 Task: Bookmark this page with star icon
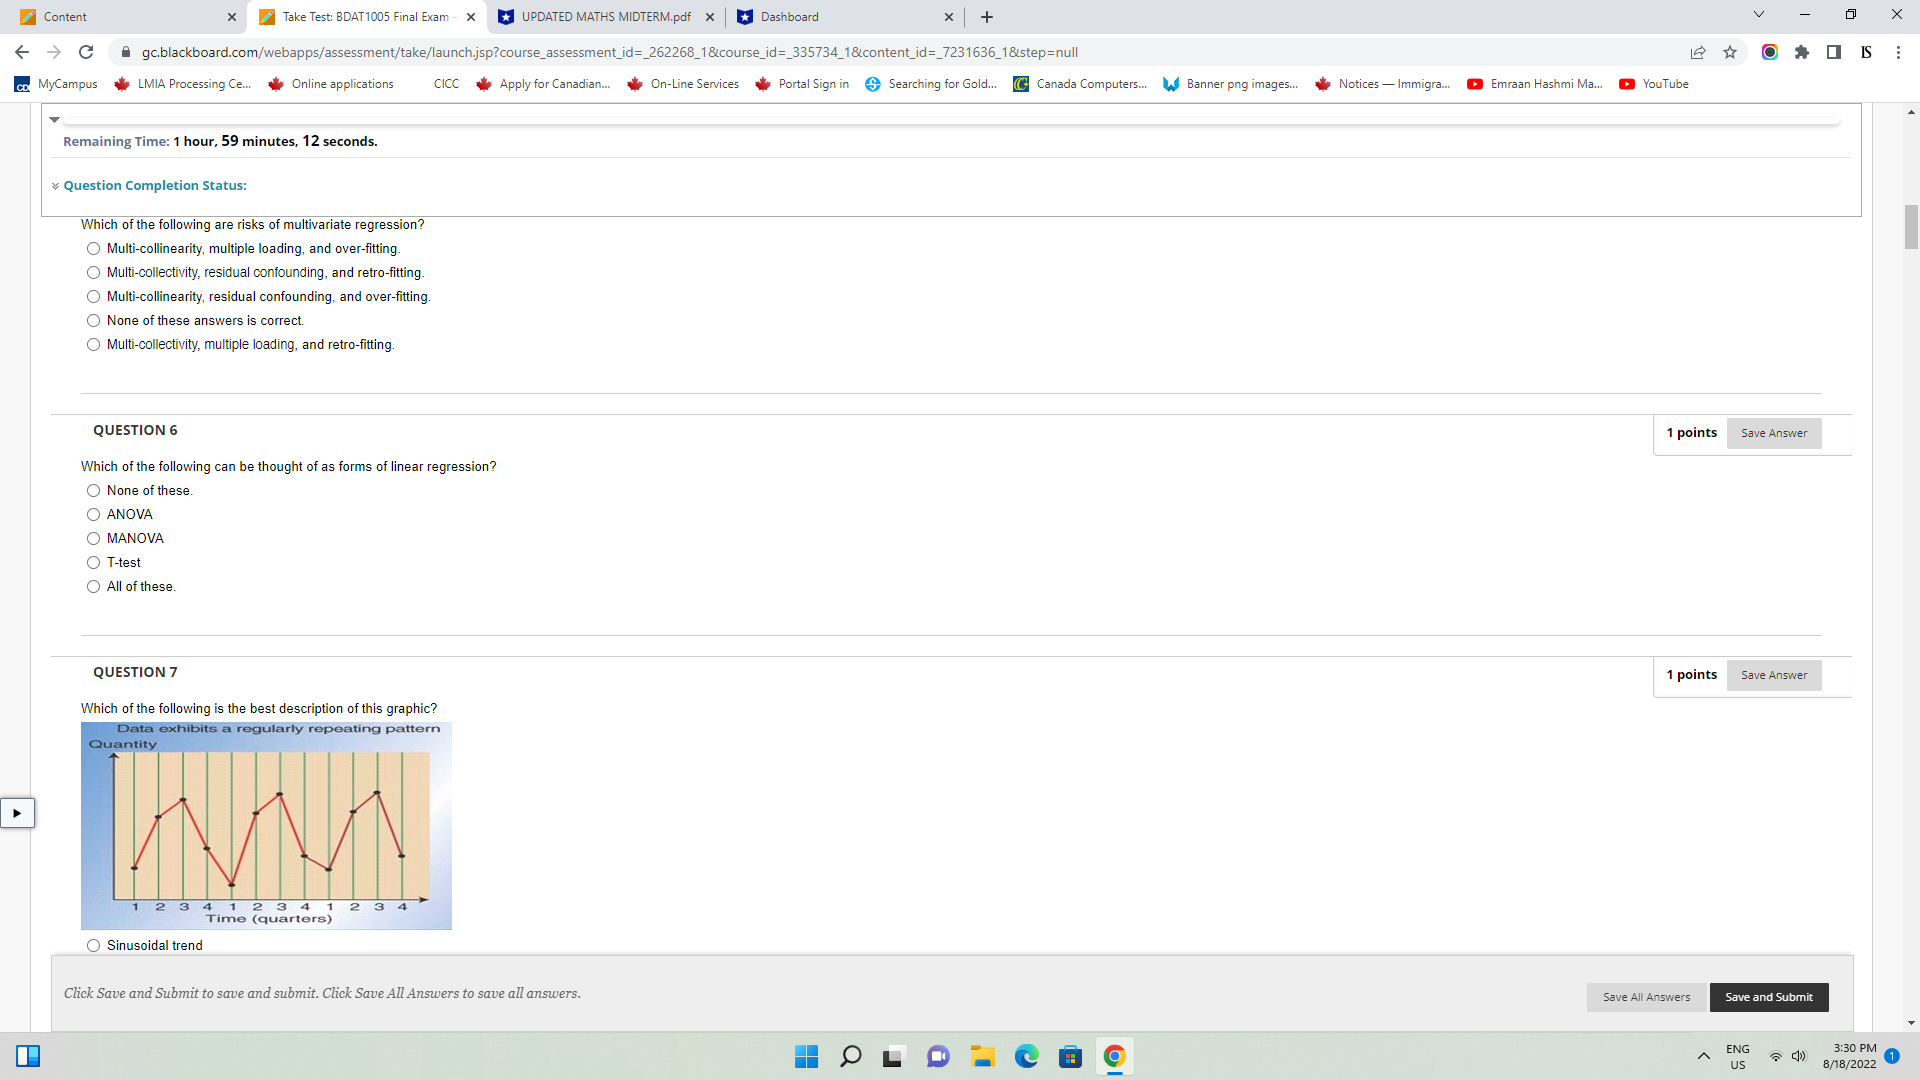coord(1730,52)
